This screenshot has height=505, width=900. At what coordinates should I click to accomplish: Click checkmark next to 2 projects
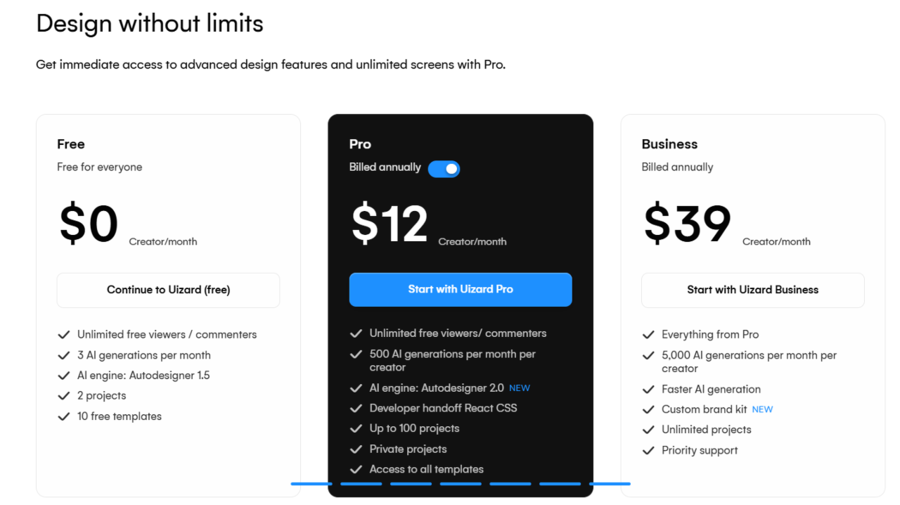pos(64,396)
